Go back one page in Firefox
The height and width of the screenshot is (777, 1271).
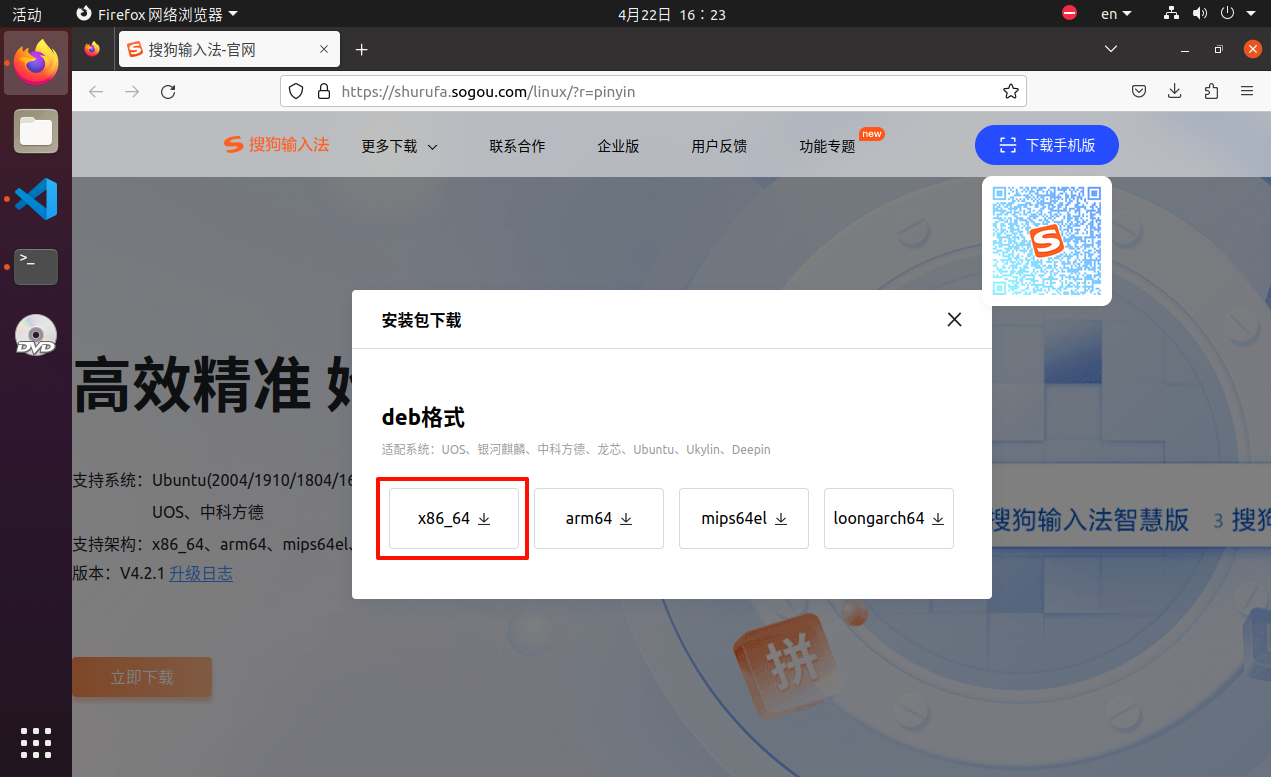[96, 92]
